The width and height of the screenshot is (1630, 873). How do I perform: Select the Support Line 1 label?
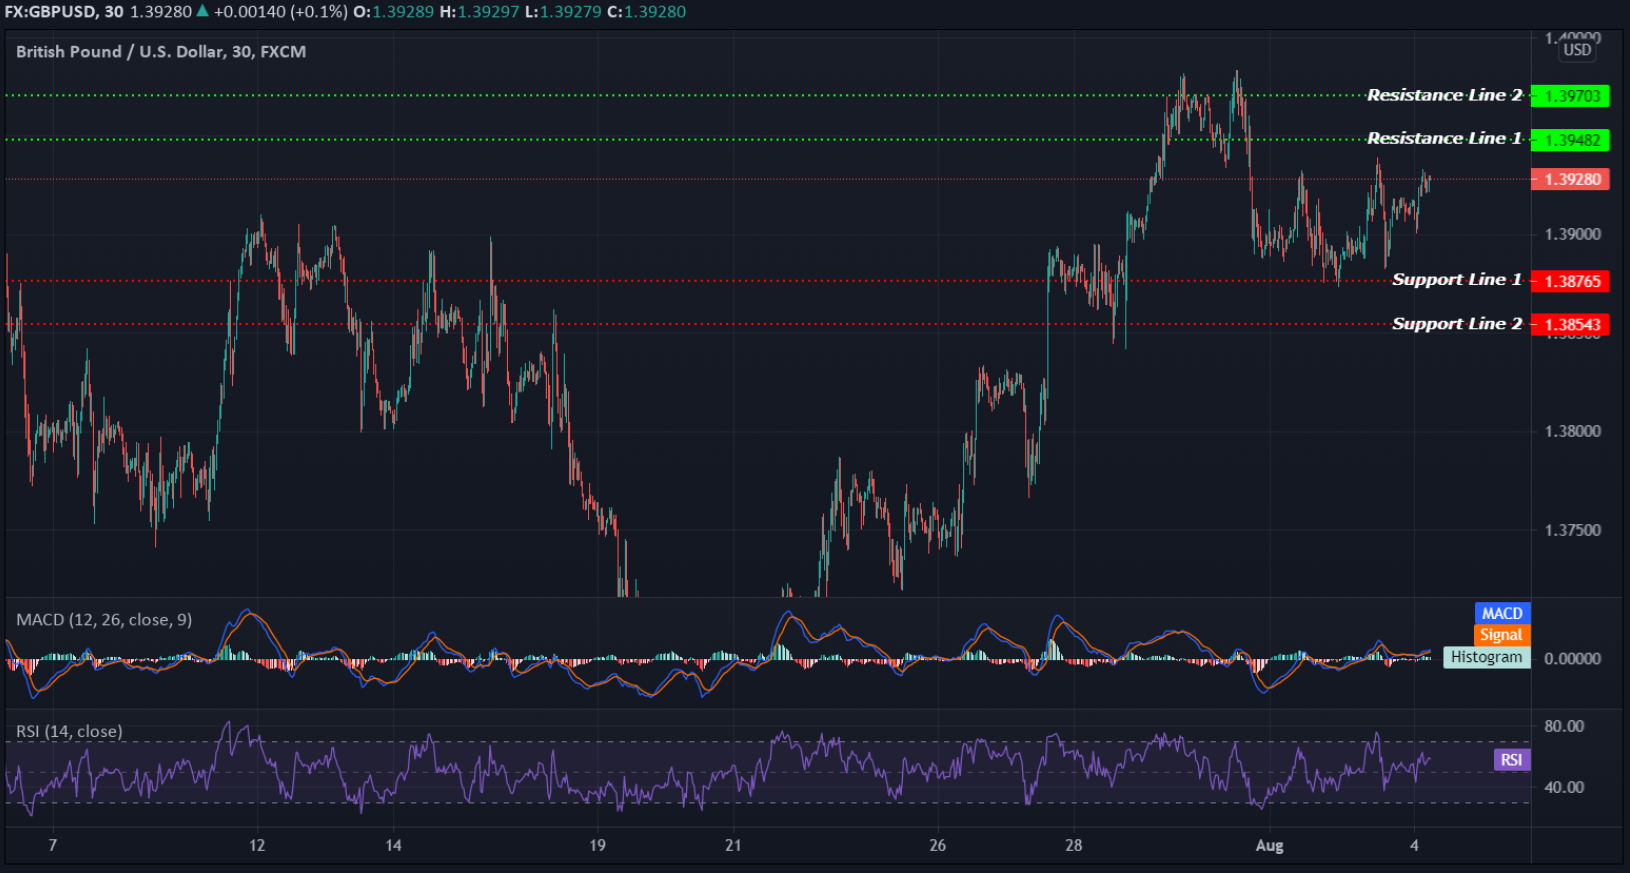click(x=1457, y=279)
